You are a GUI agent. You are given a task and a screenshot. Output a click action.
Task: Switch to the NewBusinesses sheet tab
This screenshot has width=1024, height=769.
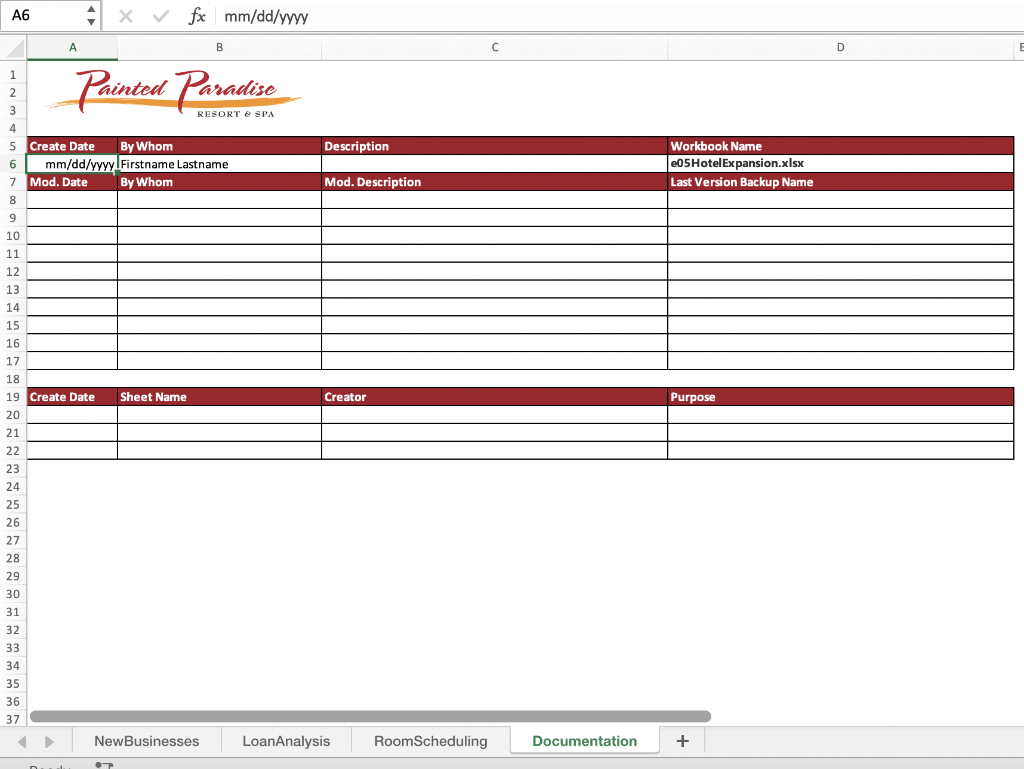[146, 740]
